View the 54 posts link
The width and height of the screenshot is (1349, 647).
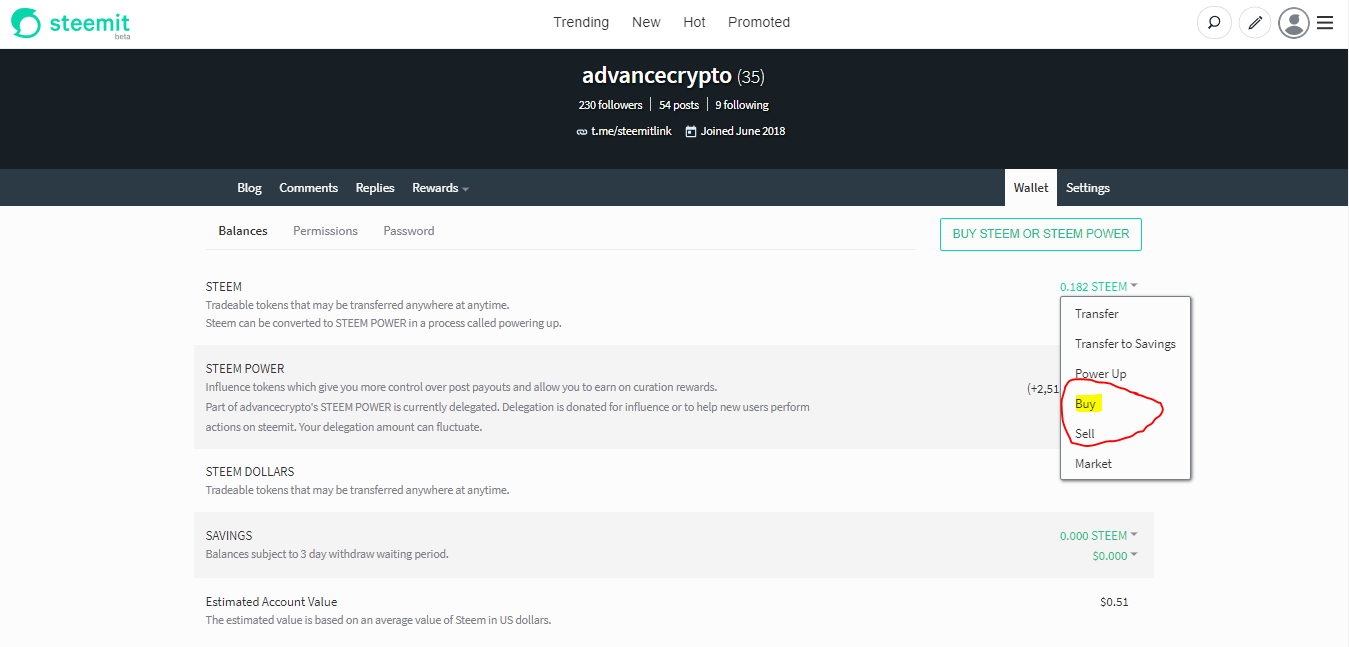(x=679, y=105)
